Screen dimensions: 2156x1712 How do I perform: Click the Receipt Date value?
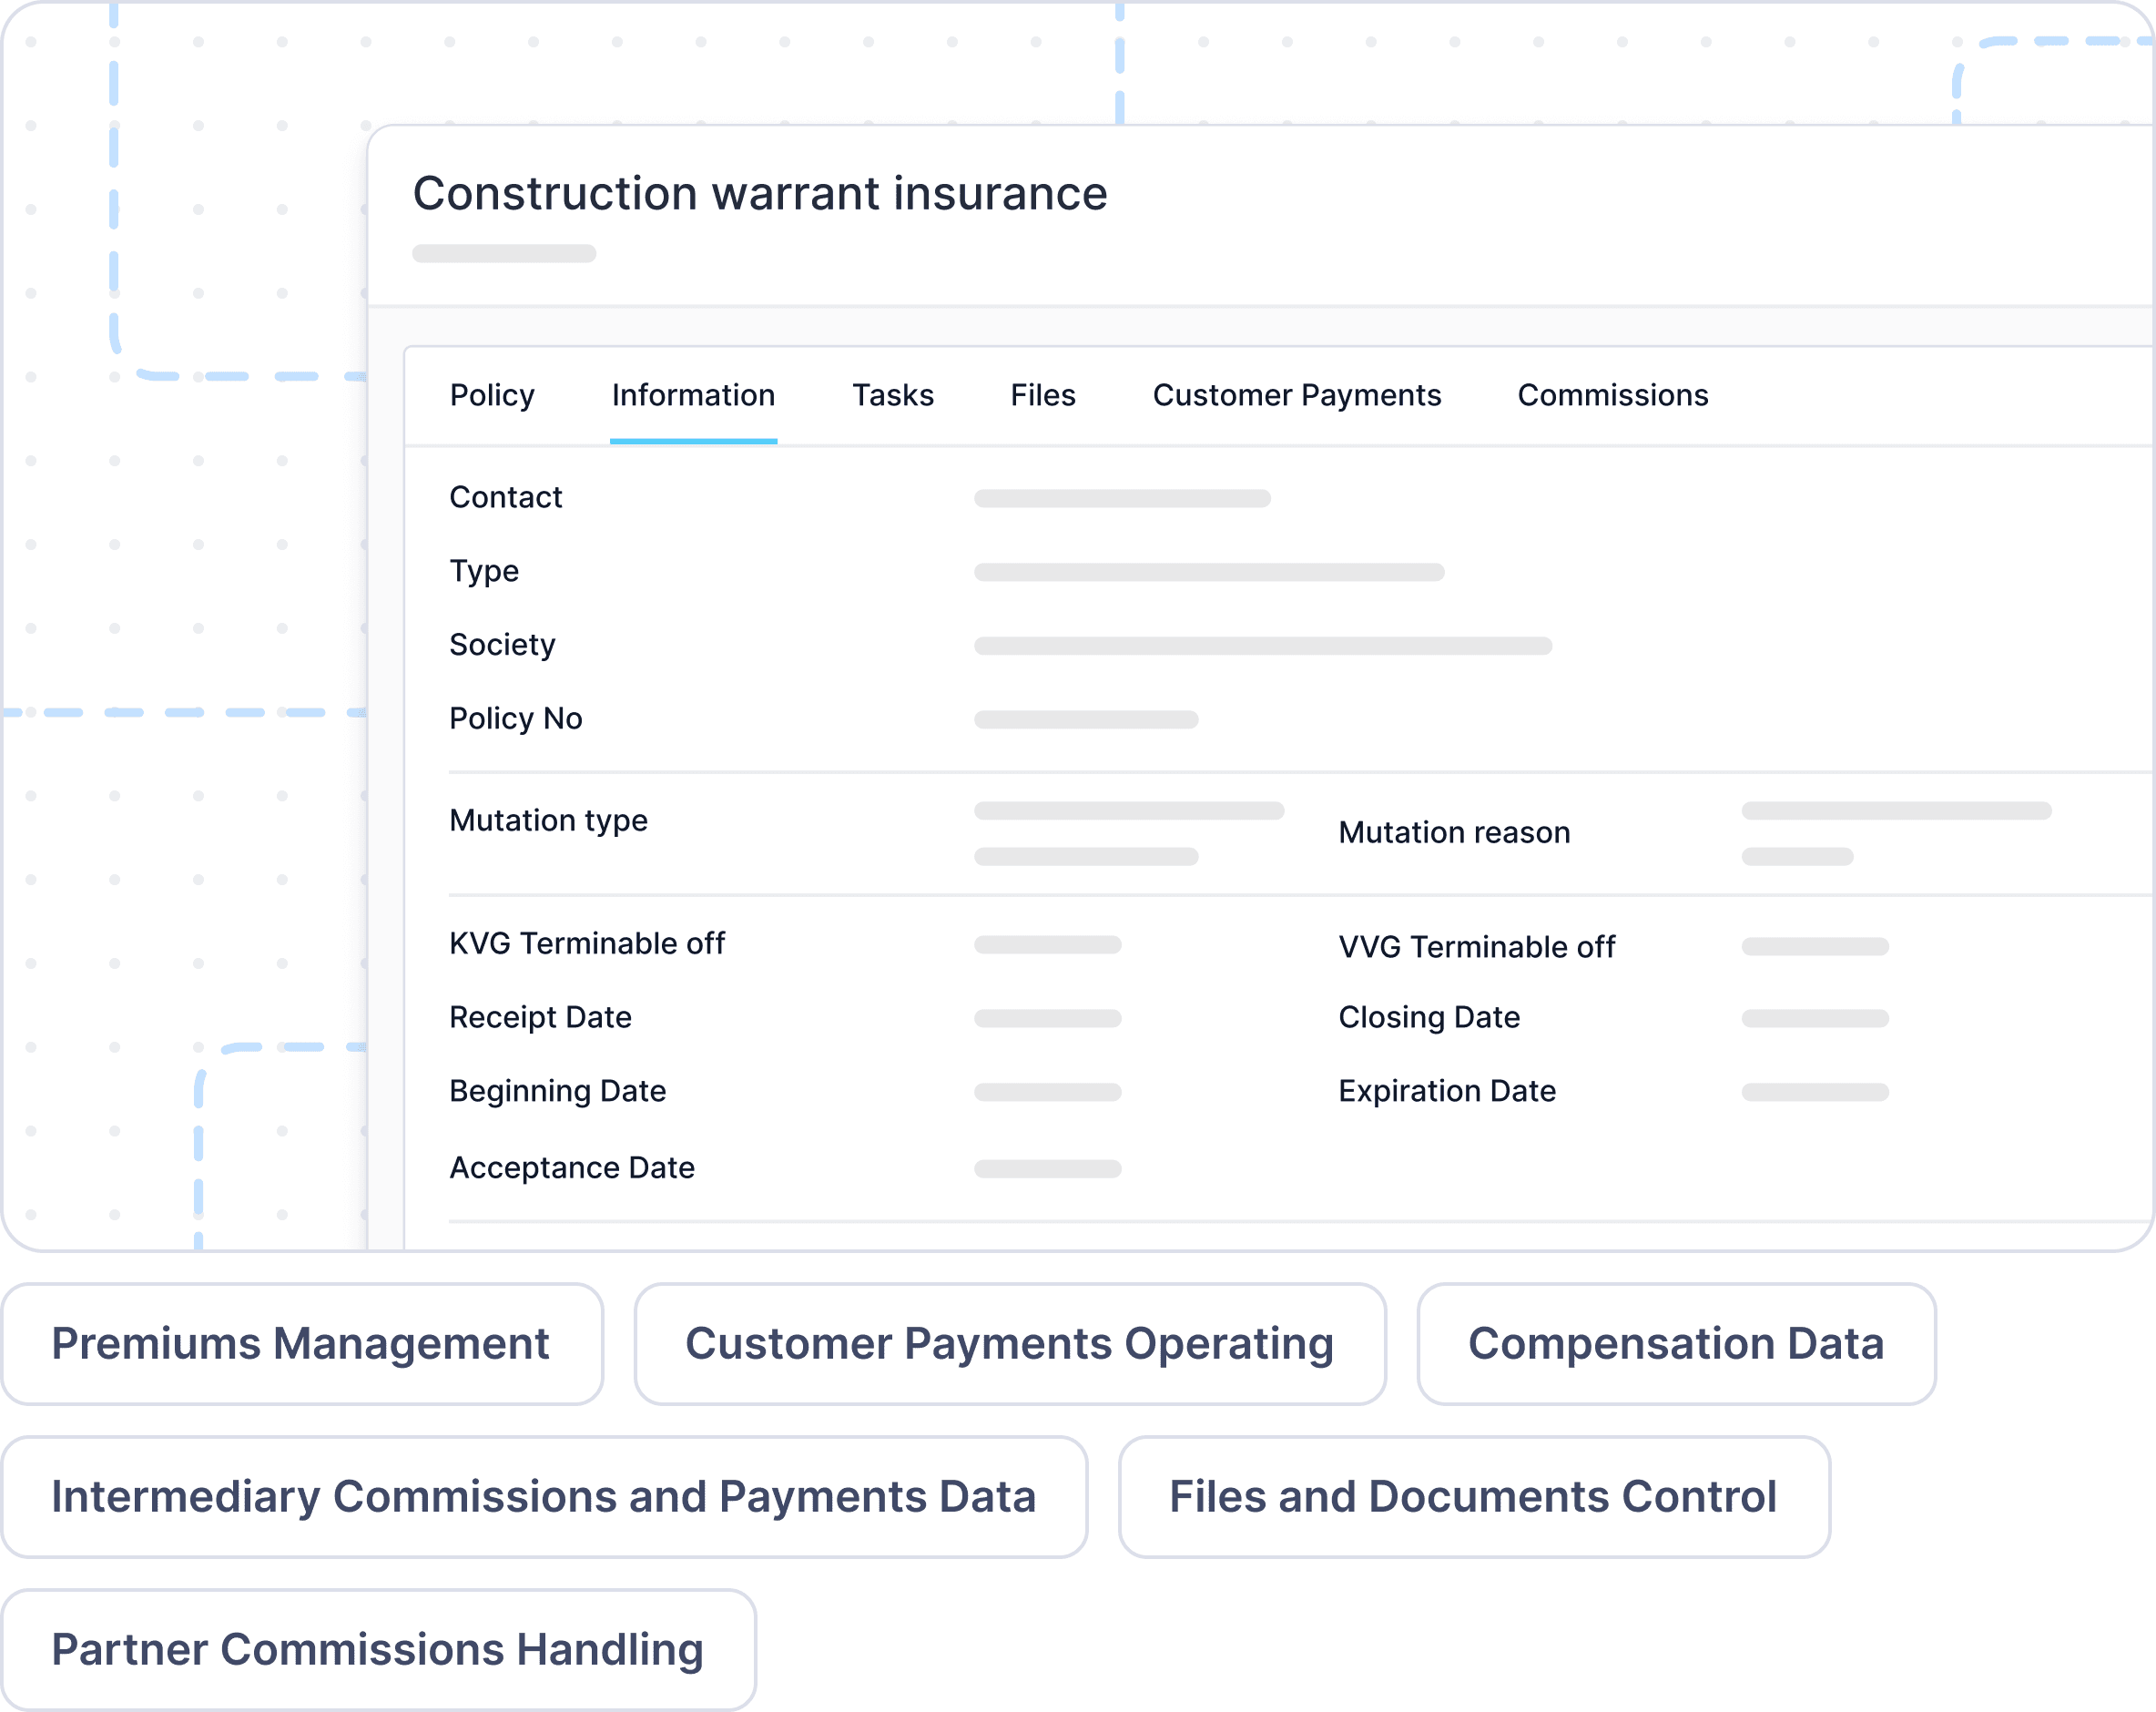click(x=1047, y=1018)
